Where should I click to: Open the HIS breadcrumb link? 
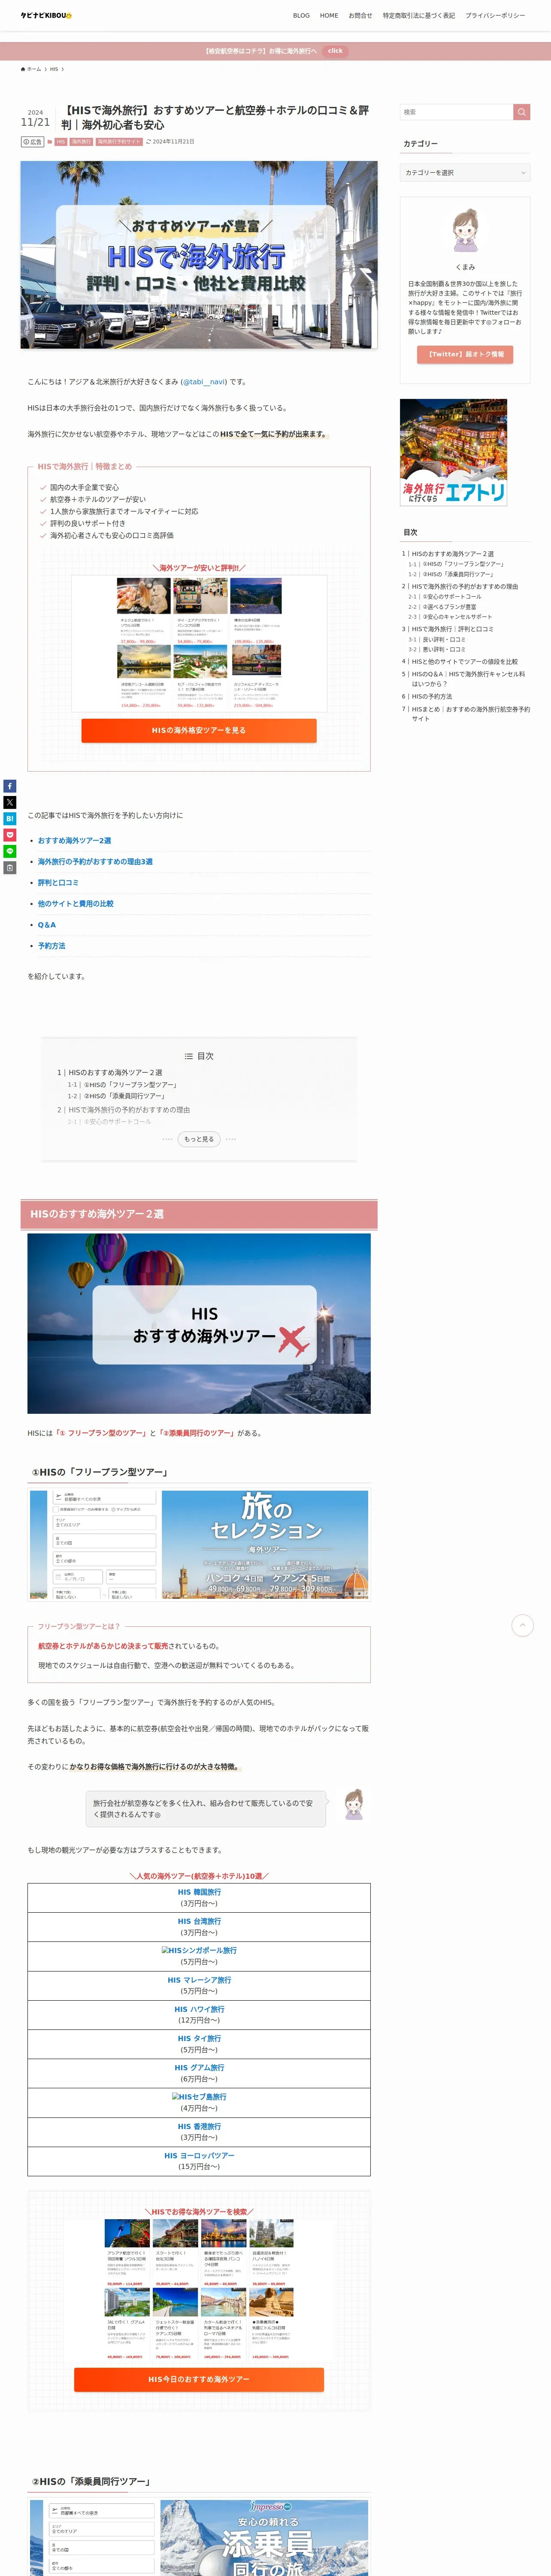click(54, 69)
